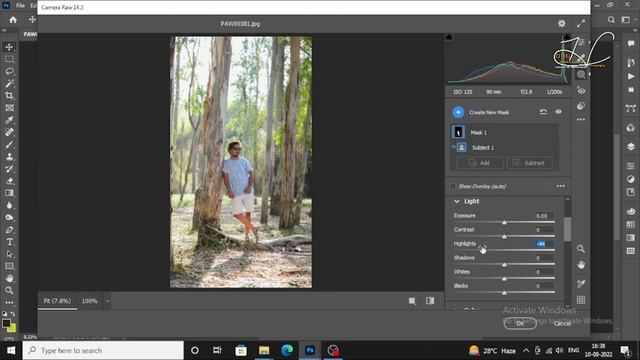Image resolution: width=640 pixels, height=360 pixels.
Task: Select the Magic Wand tool
Action: coord(9,84)
